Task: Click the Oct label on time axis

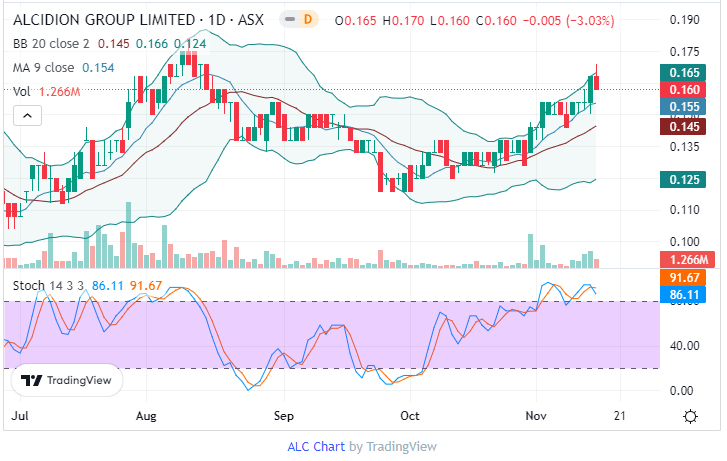Action: tap(409, 415)
